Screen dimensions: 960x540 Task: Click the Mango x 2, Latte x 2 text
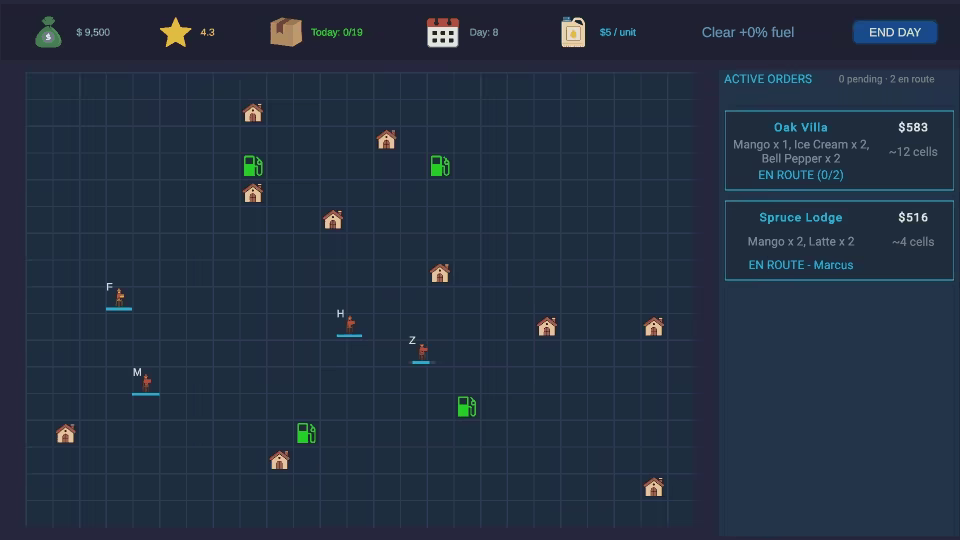tap(801, 242)
